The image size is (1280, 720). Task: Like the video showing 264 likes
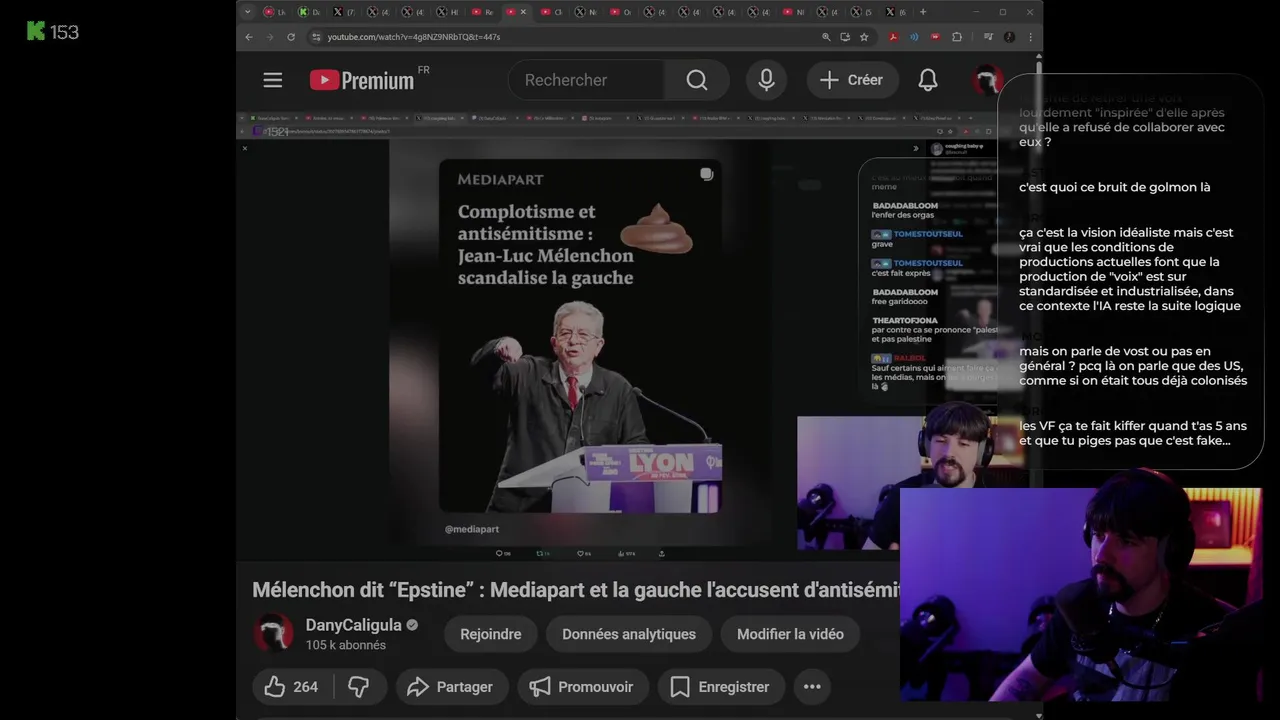pyautogui.click(x=292, y=687)
